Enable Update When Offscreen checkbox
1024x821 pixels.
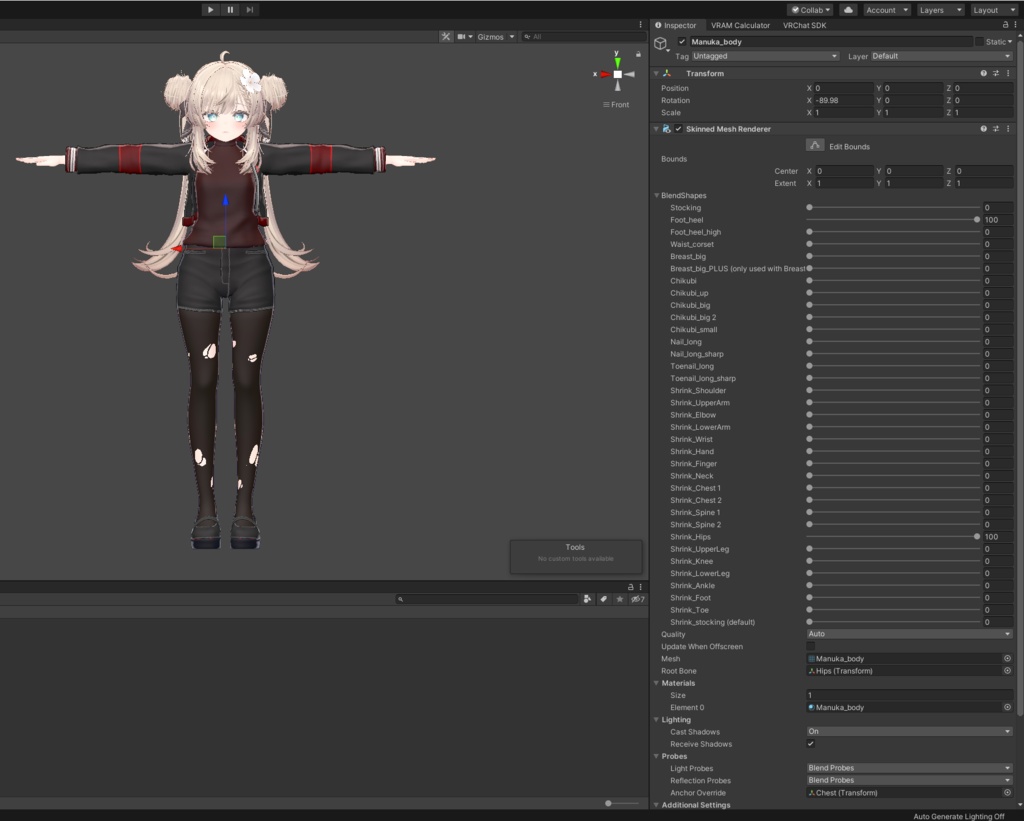click(x=811, y=647)
